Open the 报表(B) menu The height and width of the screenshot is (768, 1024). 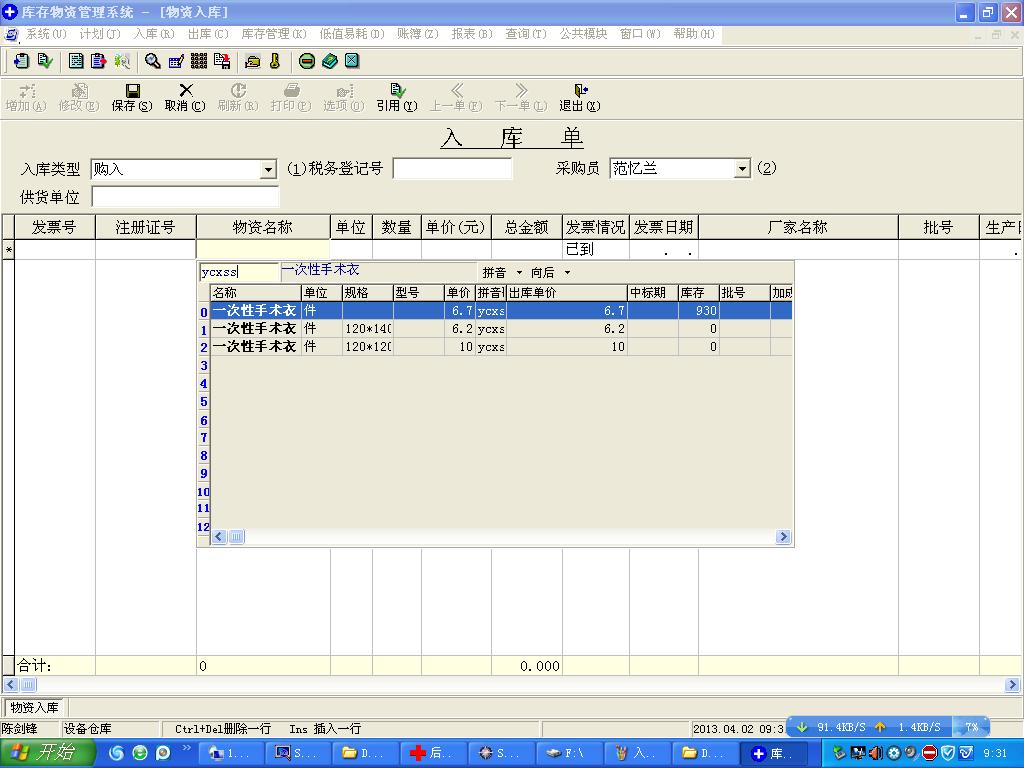(x=472, y=34)
